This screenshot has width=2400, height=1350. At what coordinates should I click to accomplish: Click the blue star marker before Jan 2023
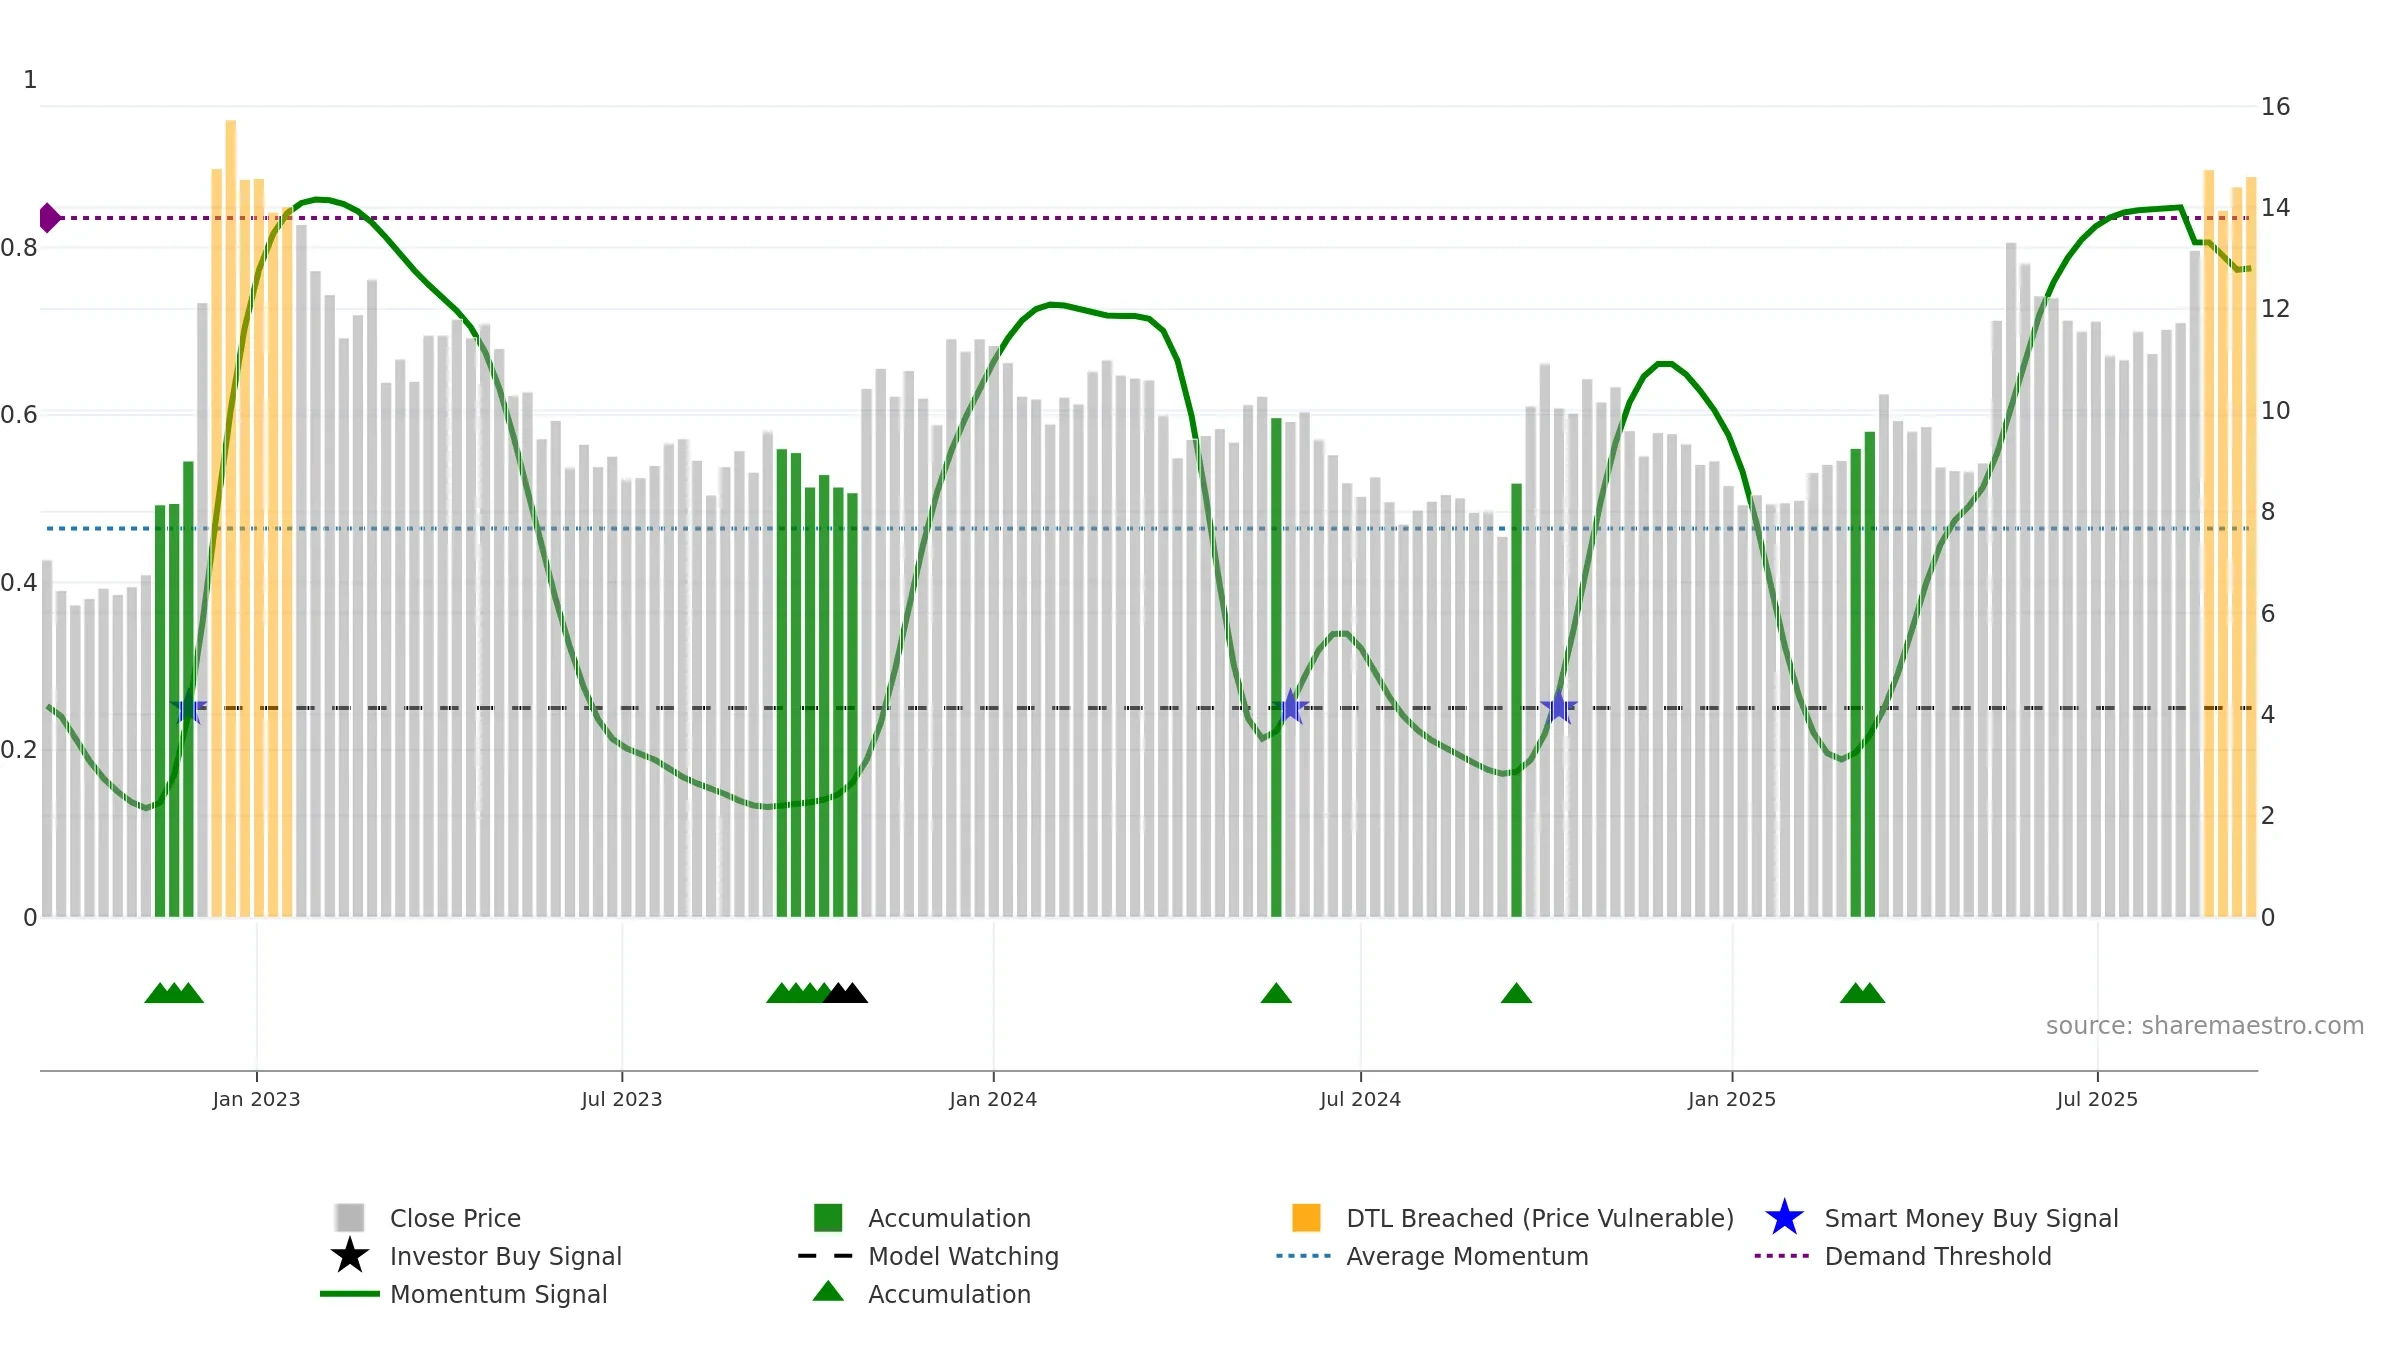pyautogui.click(x=188, y=707)
